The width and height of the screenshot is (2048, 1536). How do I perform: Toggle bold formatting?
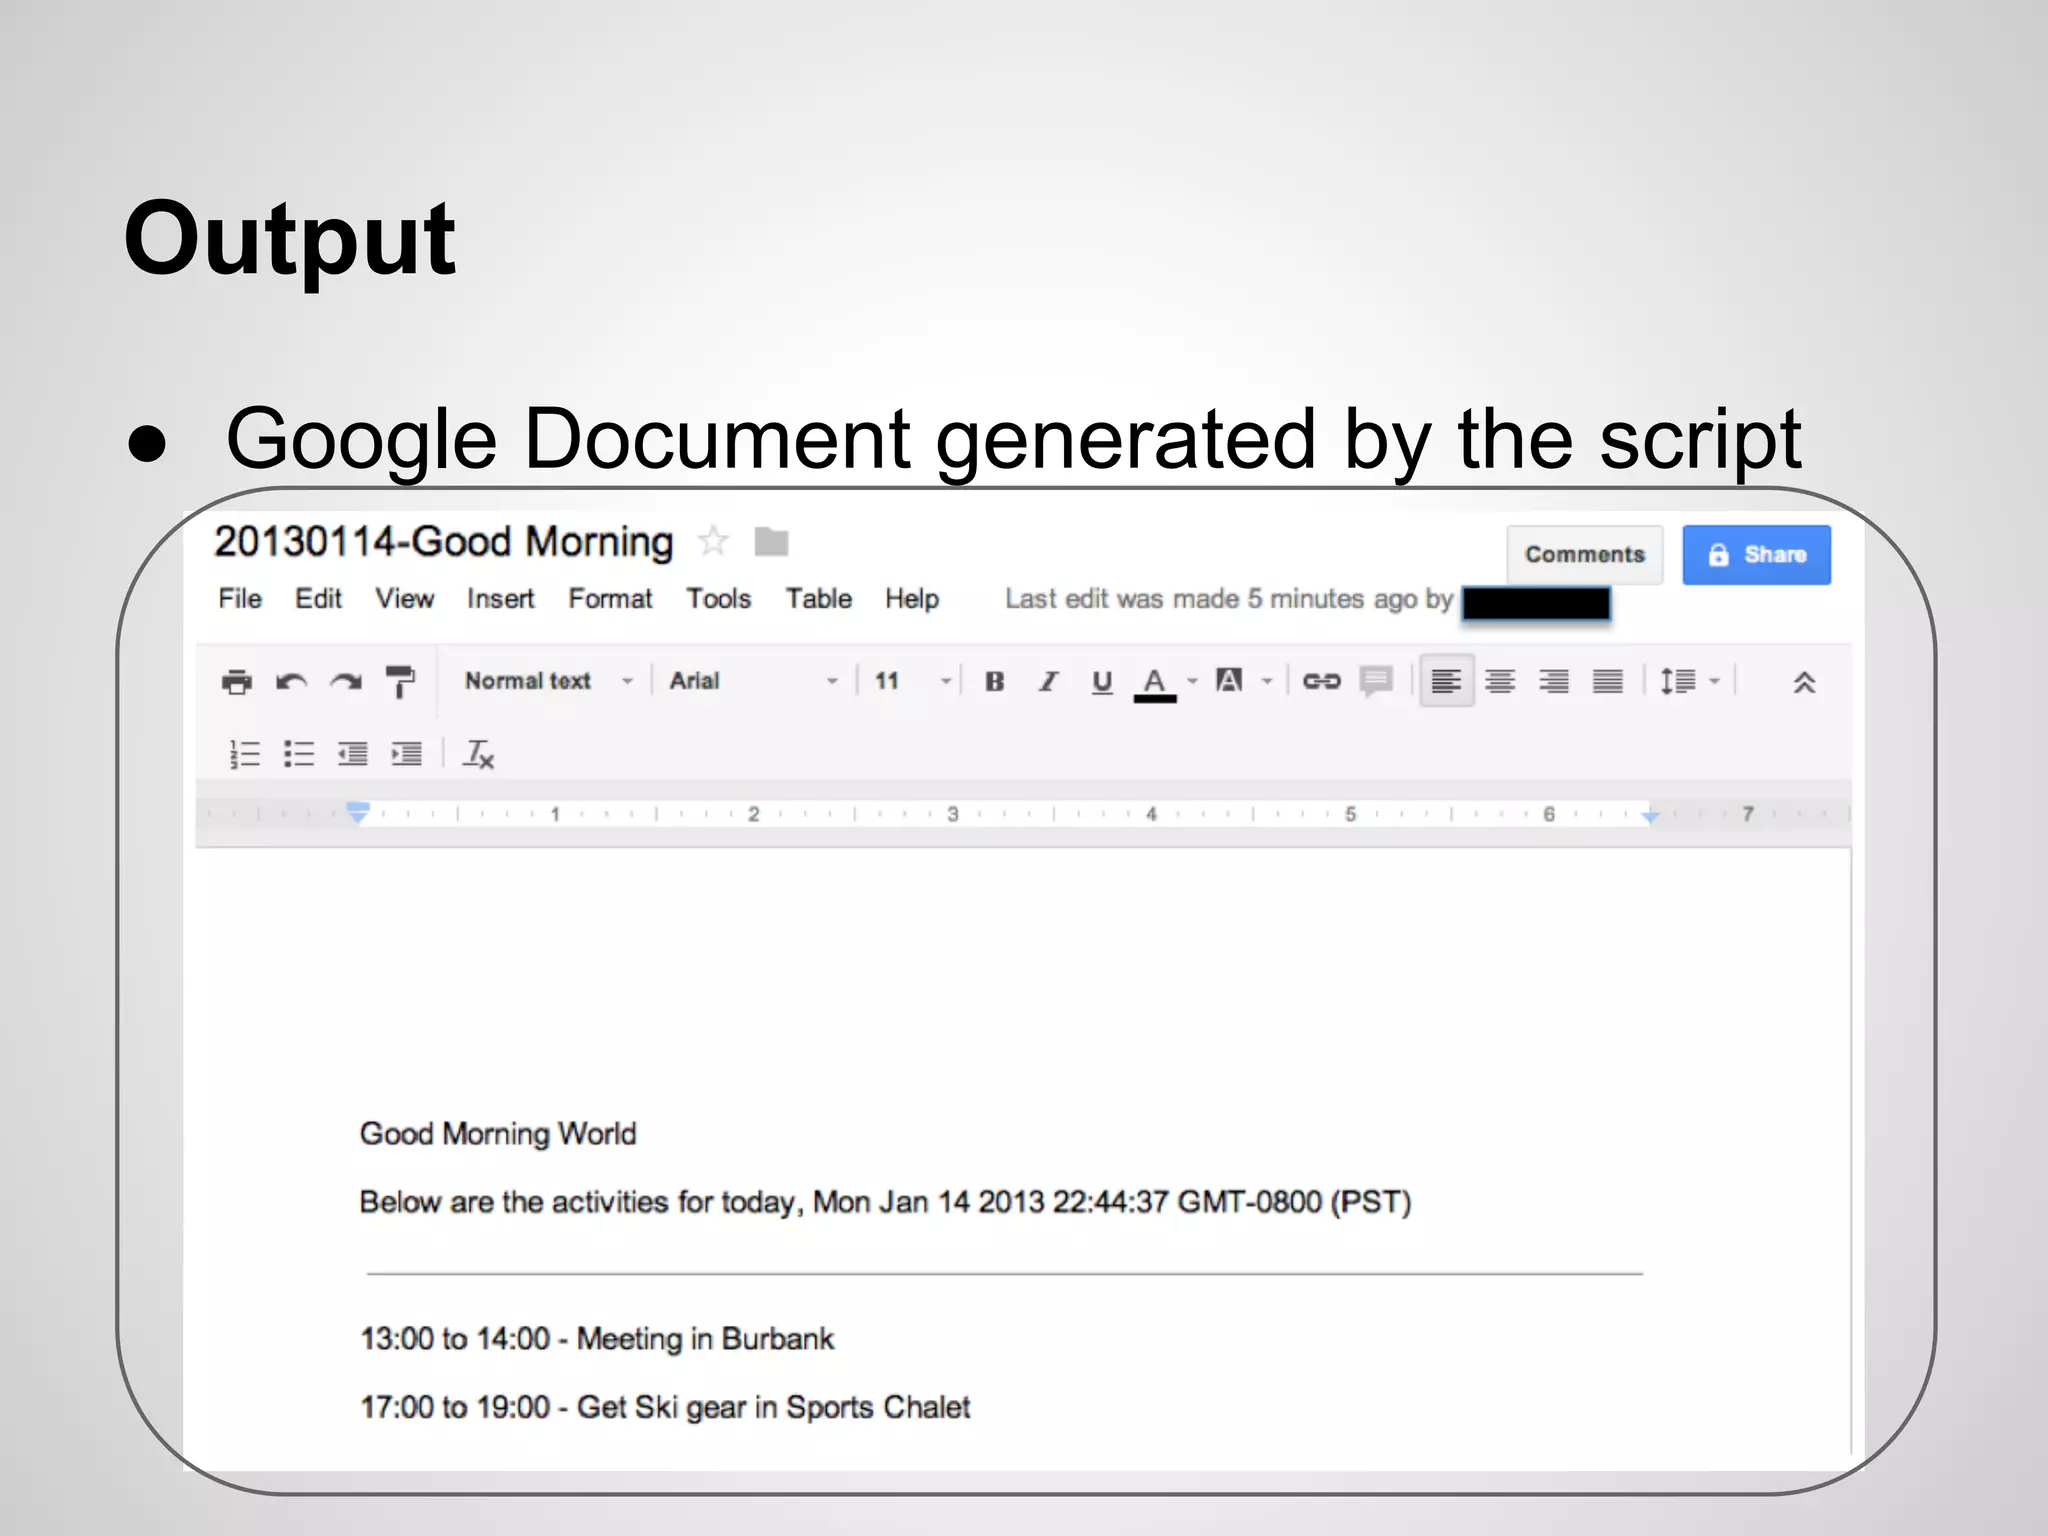pos(994,681)
